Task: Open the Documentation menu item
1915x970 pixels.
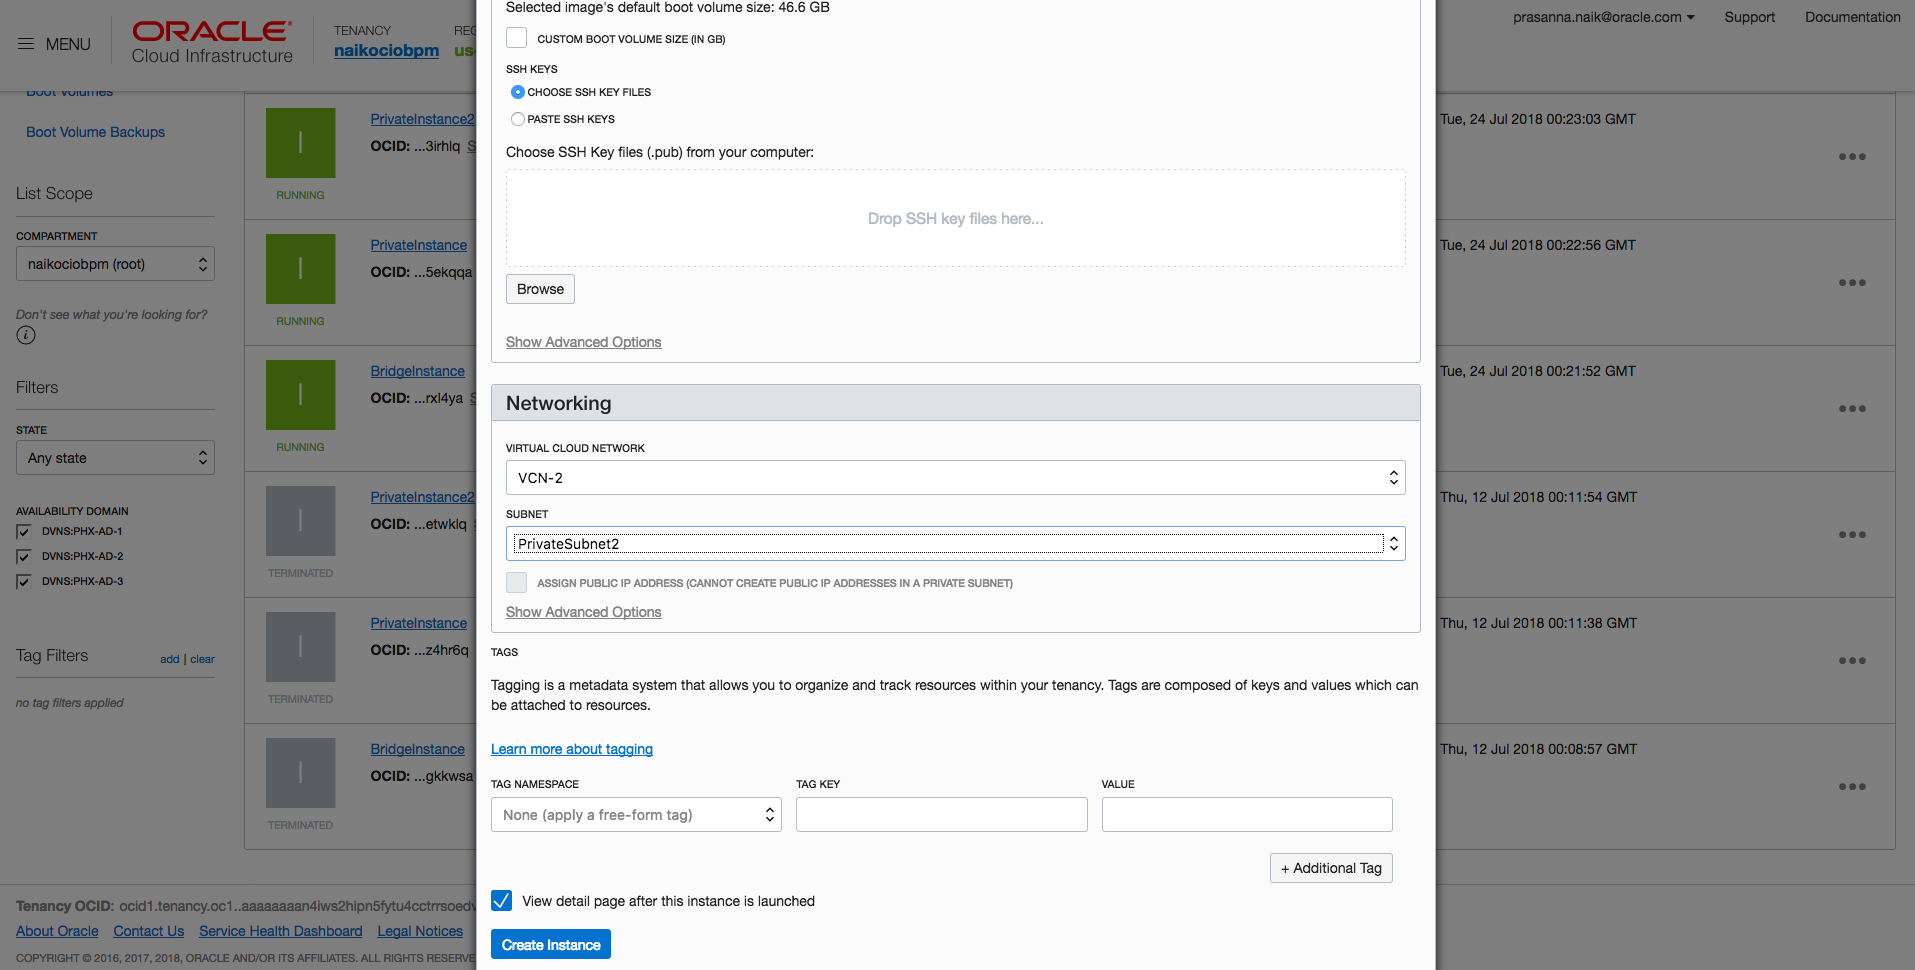Action: 1852,17
